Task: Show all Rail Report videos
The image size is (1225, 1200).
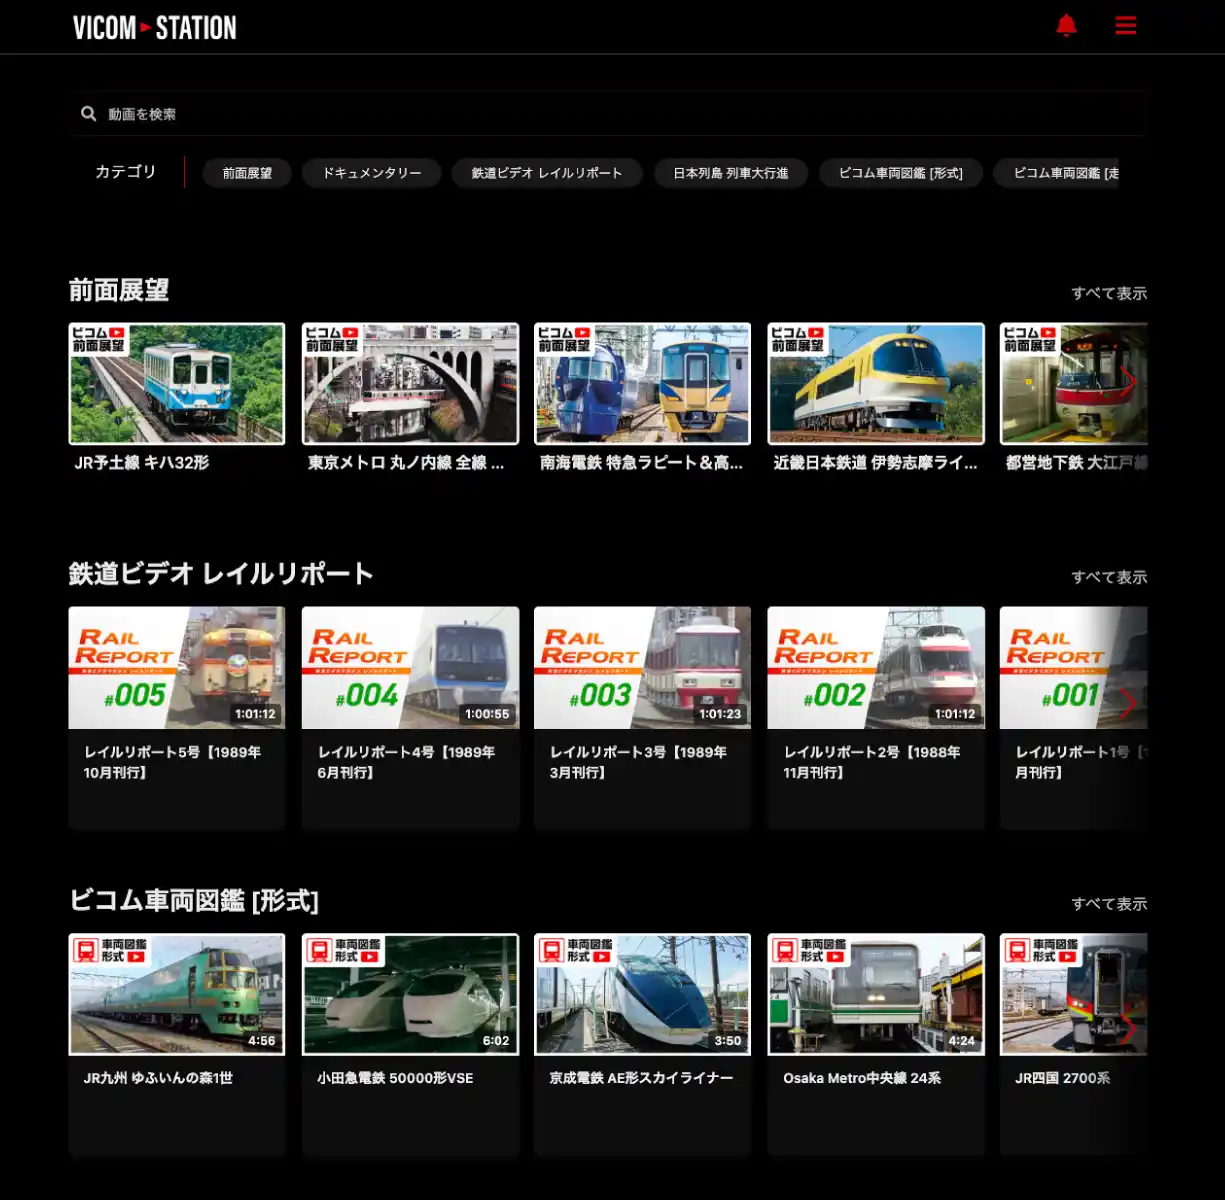Action: click(1108, 577)
